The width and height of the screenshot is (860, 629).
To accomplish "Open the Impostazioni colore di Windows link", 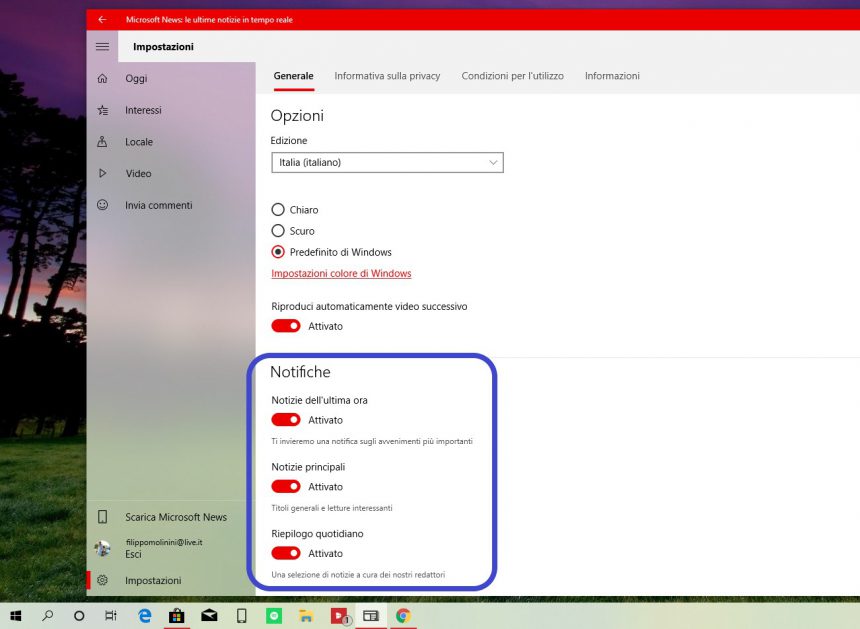I will 341,273.
